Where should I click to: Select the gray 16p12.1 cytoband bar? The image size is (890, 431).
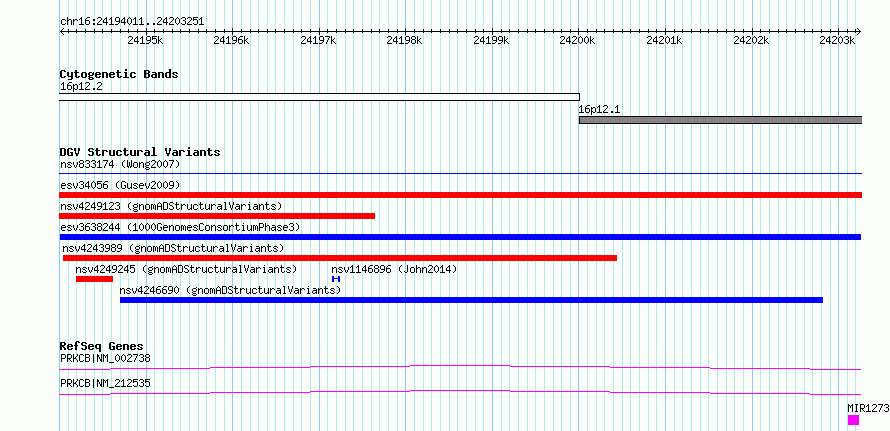(x=720, y=120)
